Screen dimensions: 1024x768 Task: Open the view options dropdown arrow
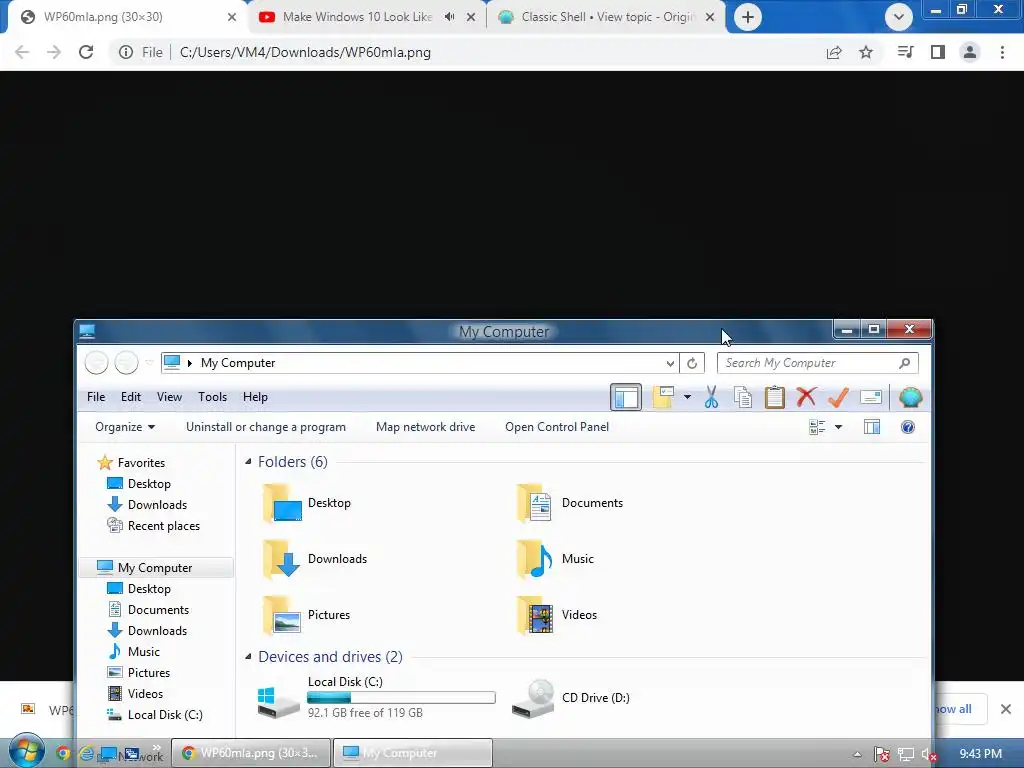coord(839,427)
